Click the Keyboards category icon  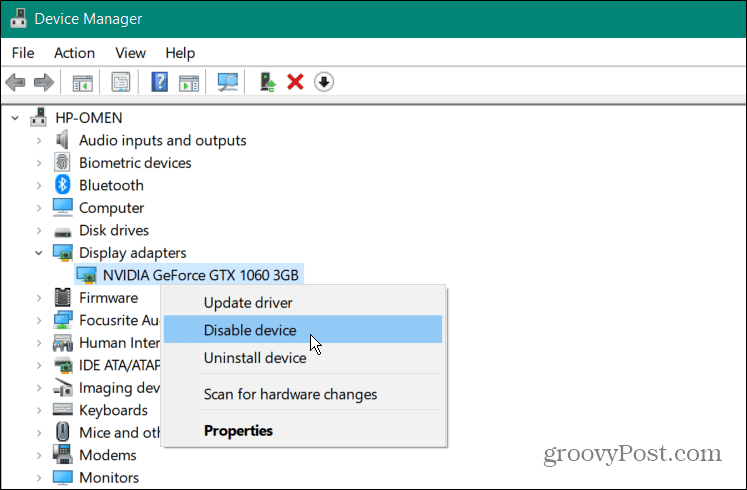pos(62,410)
